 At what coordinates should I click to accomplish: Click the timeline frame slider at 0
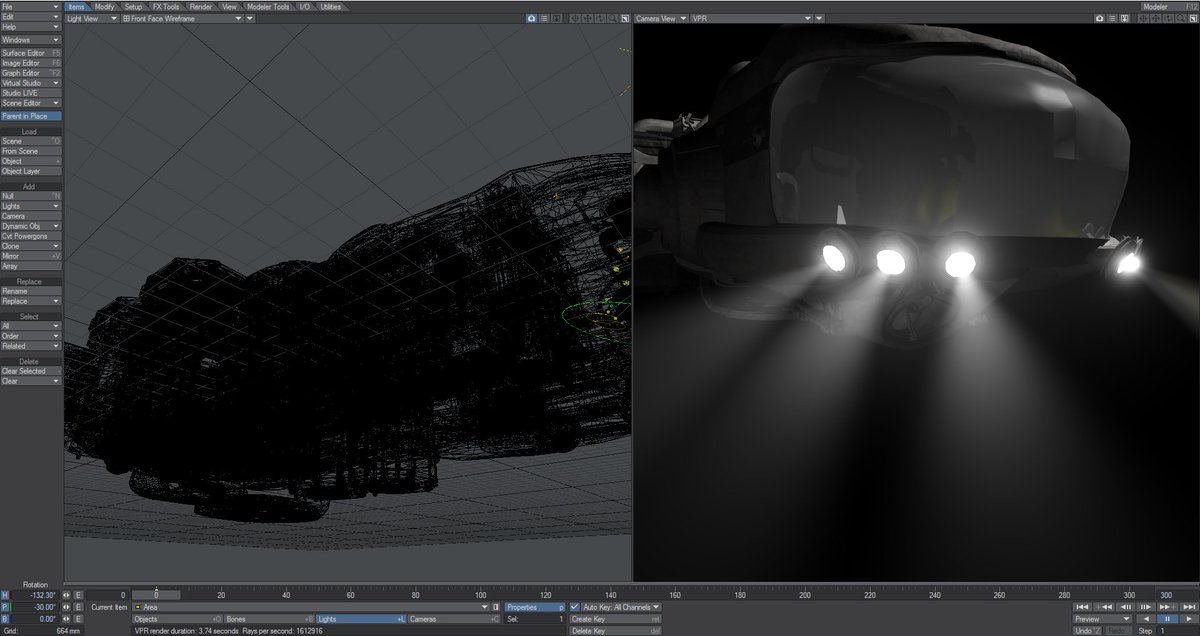[156, 595]
